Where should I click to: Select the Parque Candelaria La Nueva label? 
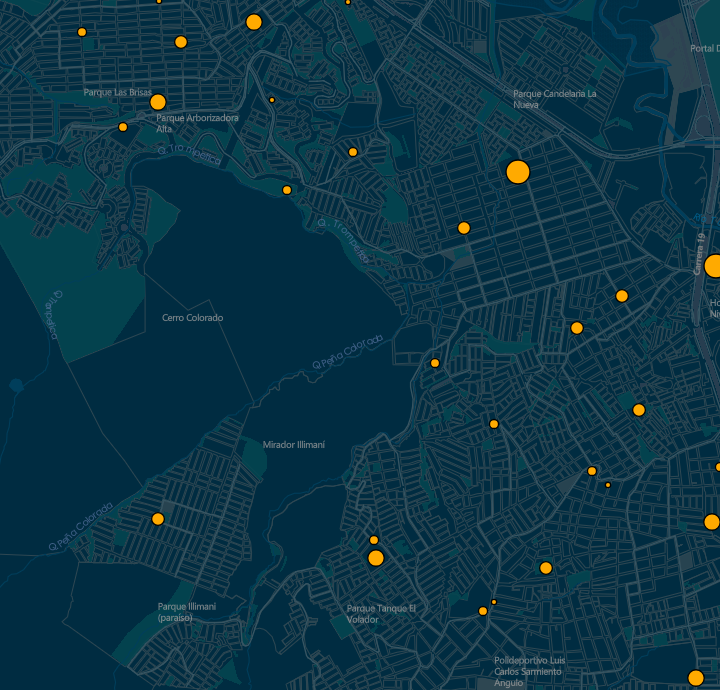click(554, 98)
